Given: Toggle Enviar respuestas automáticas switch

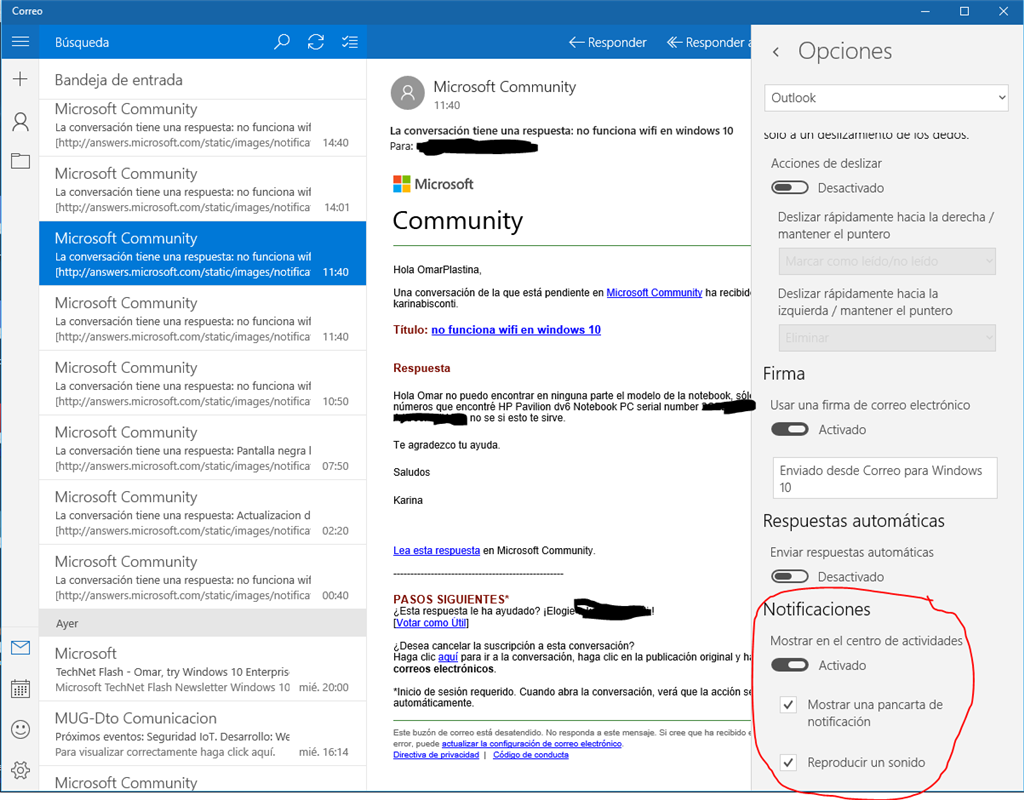Looking at the screenshot, I should (790, 577).
